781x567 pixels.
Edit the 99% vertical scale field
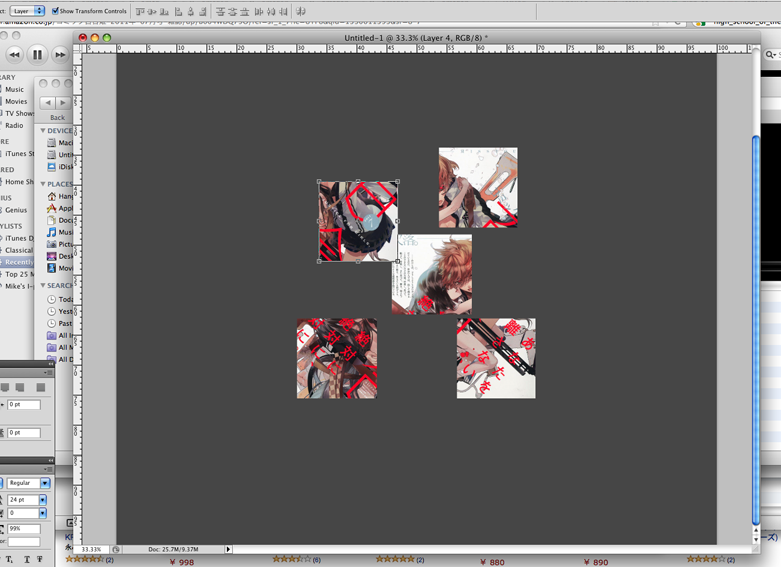tap(24, 529)
